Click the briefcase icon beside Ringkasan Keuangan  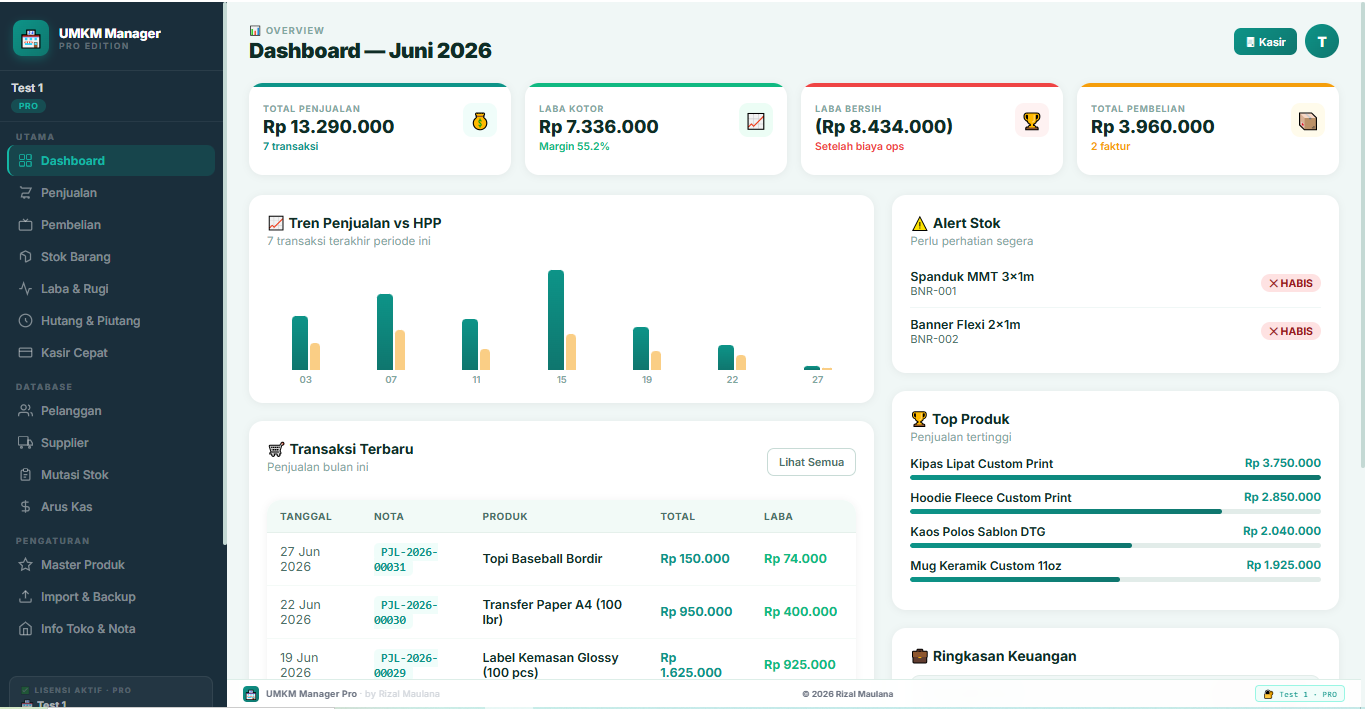(x=919, y=657)
